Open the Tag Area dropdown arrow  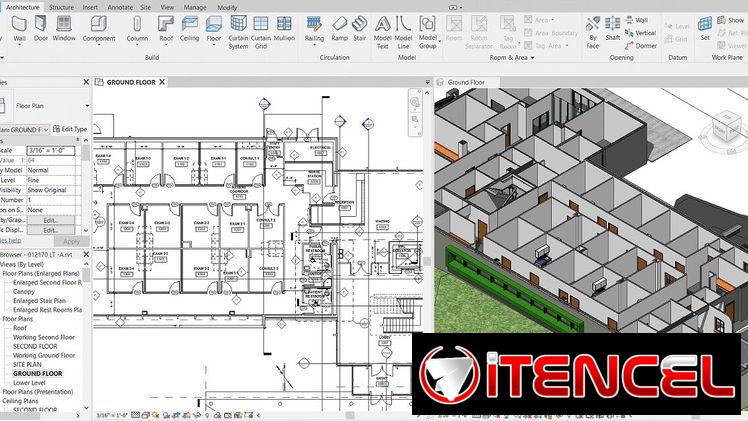[x=567, y=46]
